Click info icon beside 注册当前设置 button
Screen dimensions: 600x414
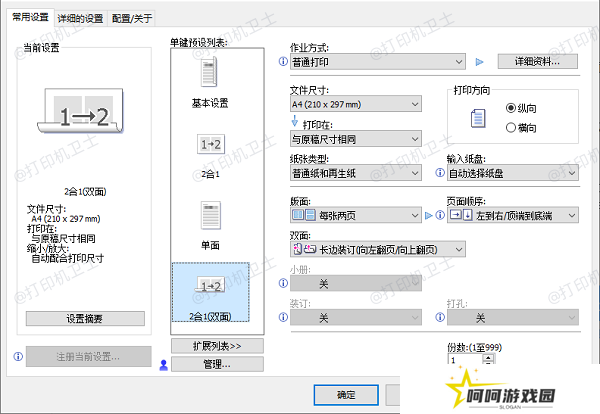[18, 356]
